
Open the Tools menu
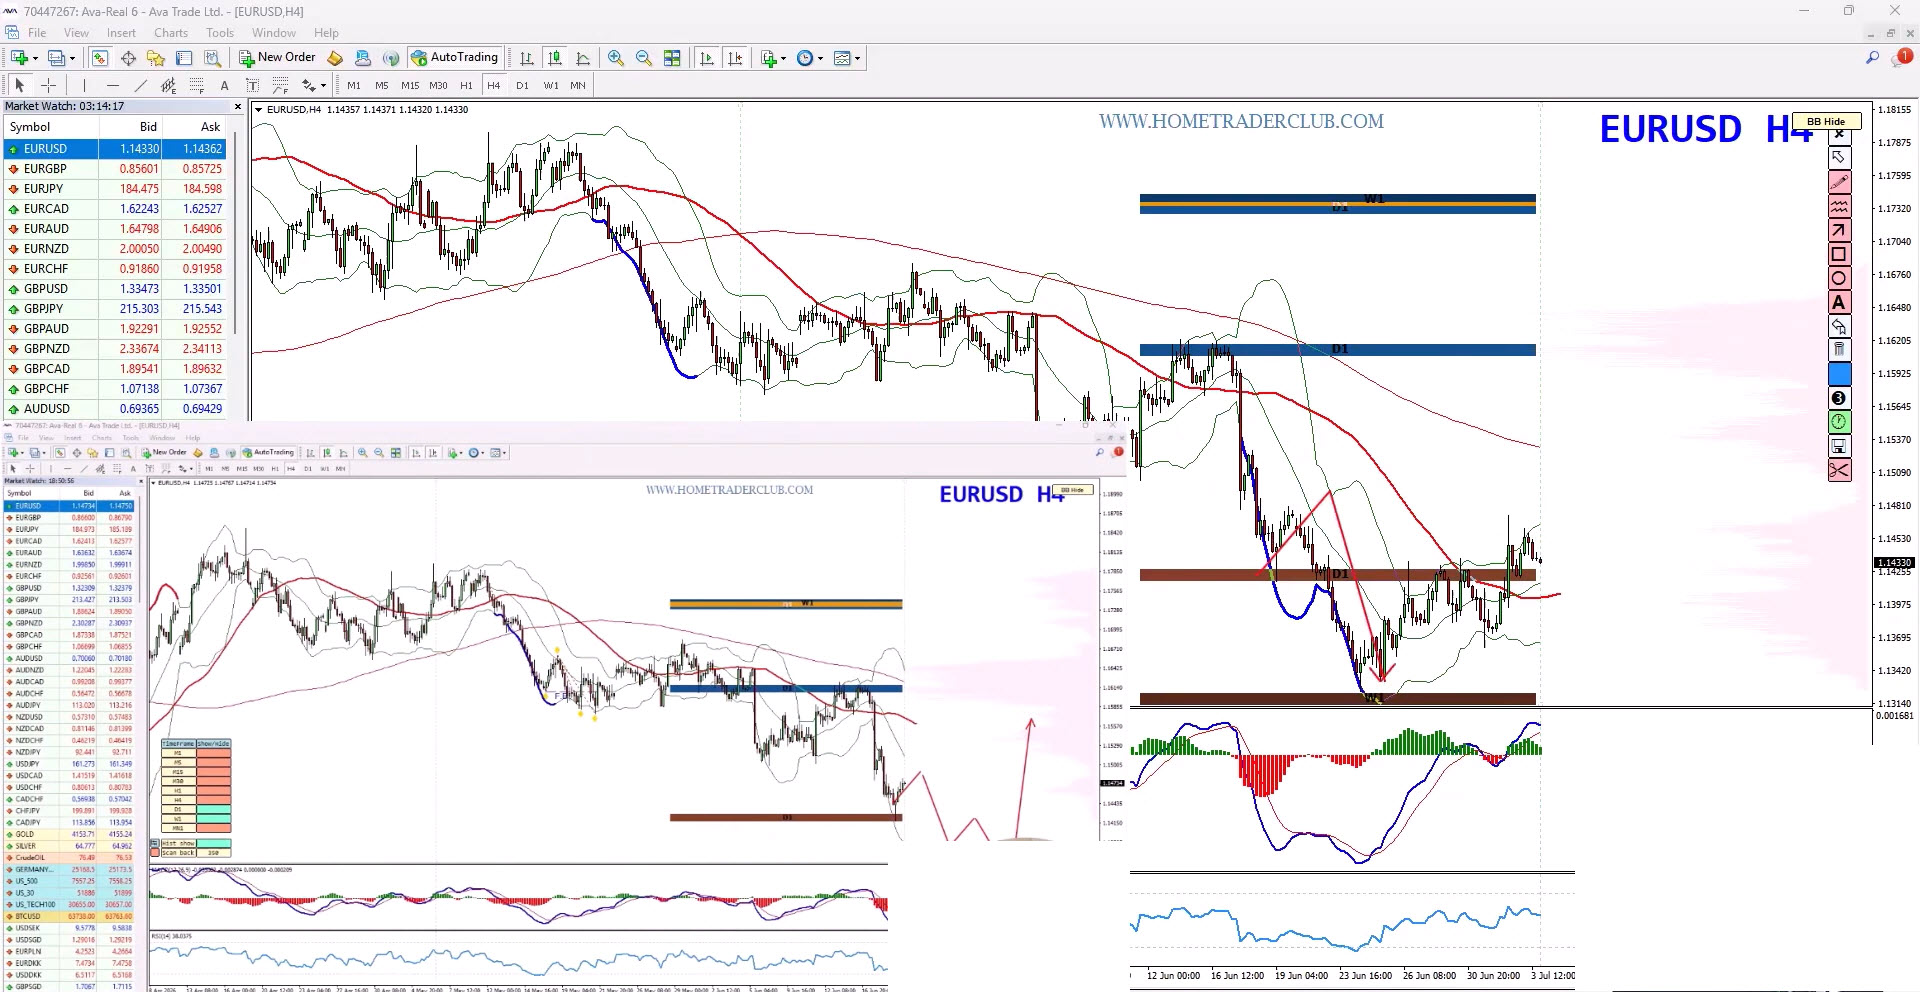pos(220,33)
